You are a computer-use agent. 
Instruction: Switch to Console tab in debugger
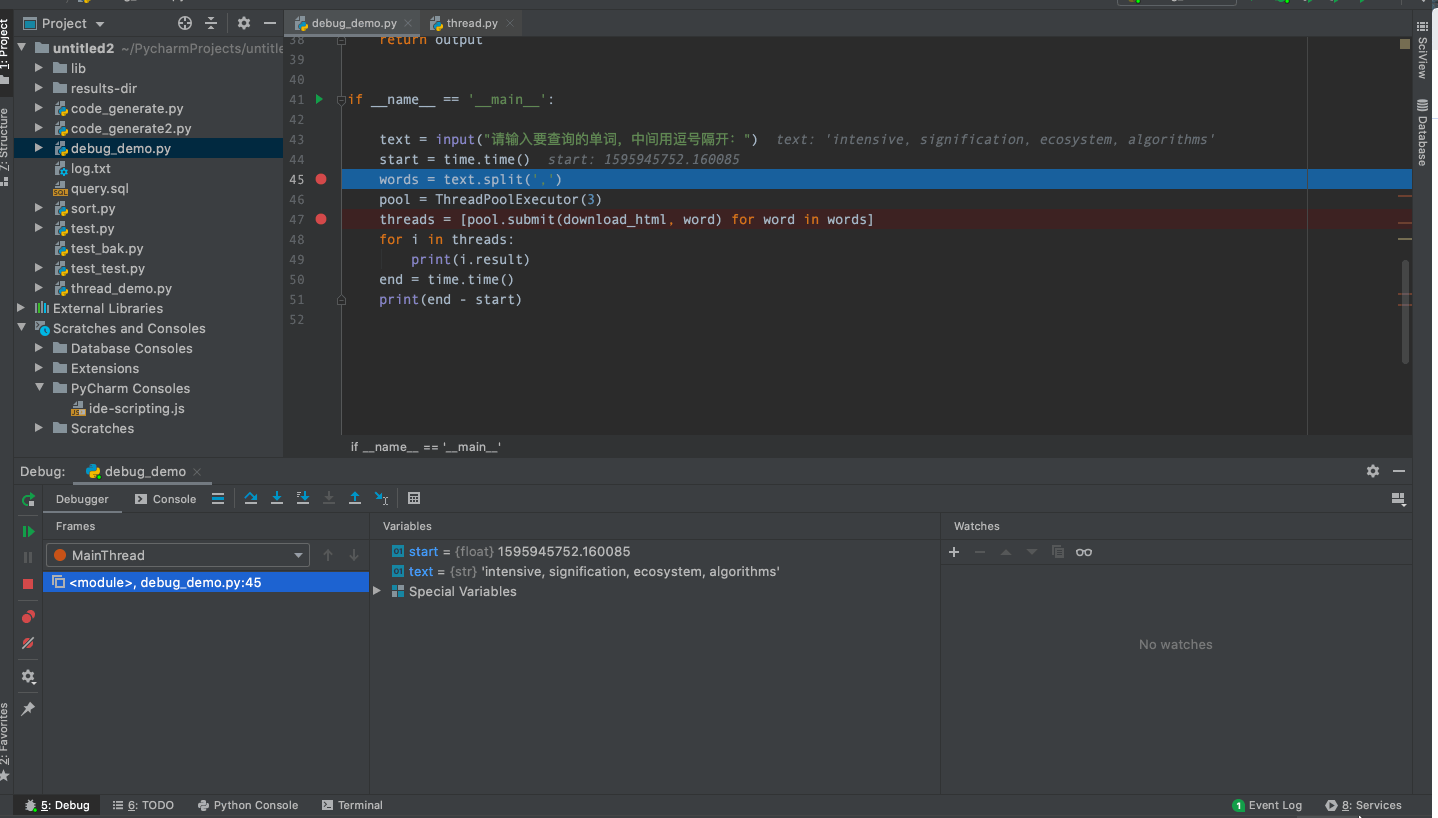(165, 499)
